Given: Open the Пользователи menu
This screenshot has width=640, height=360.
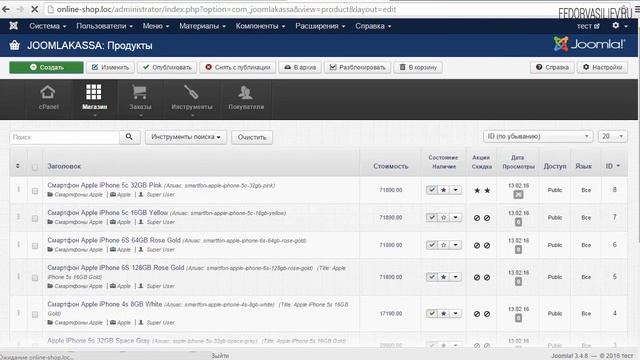Looking at the screenshot, I should (x=104, y=26).
